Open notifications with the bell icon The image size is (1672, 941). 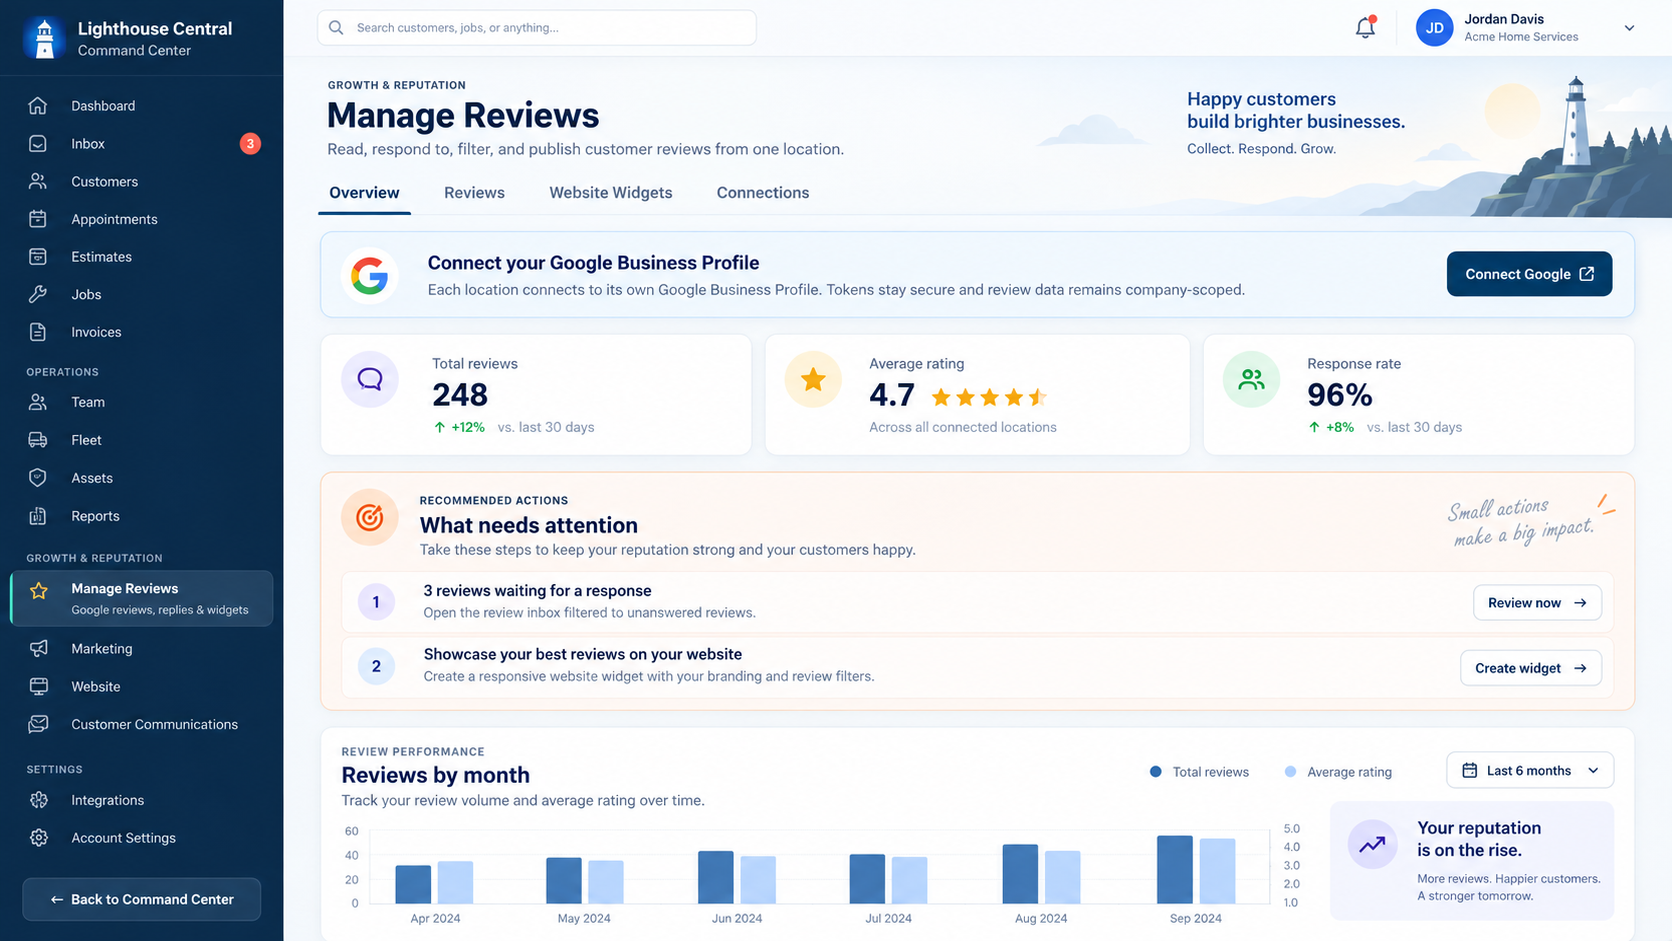pyautogui.click(x=1365, y=28)
